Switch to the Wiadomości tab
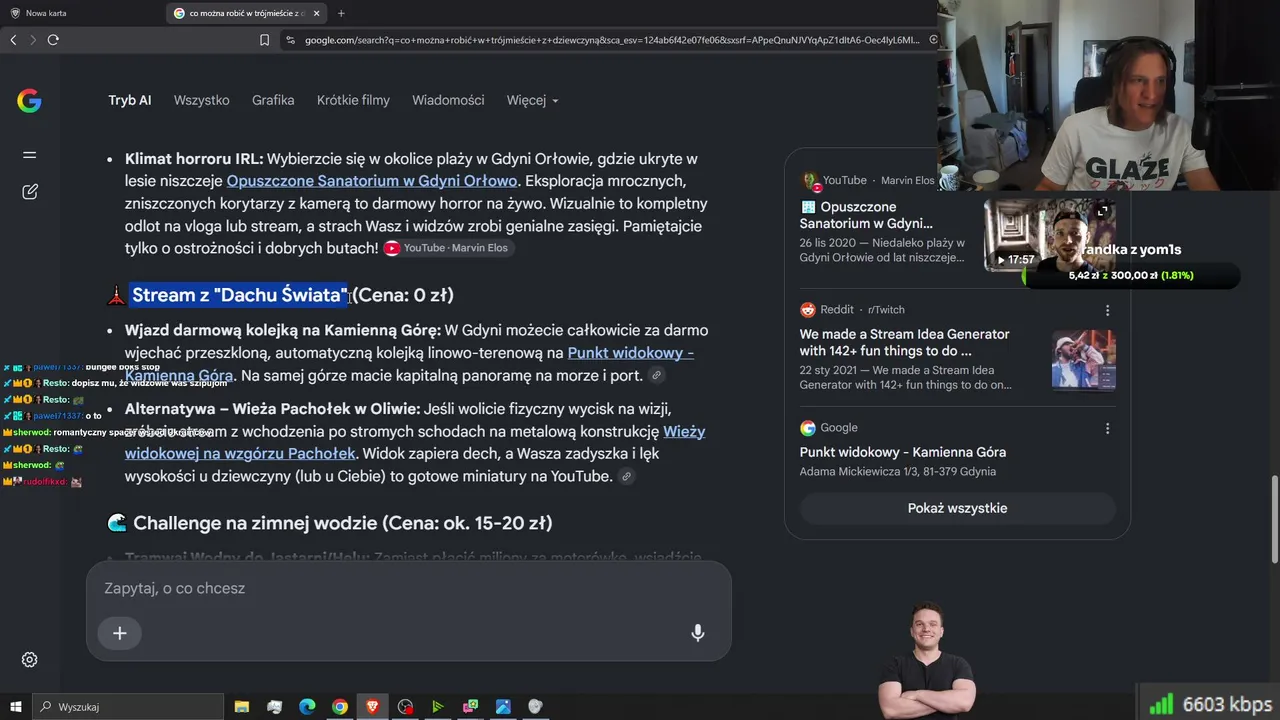The width and height of the screenshot is (1280, 720). (x=448, y=100)
